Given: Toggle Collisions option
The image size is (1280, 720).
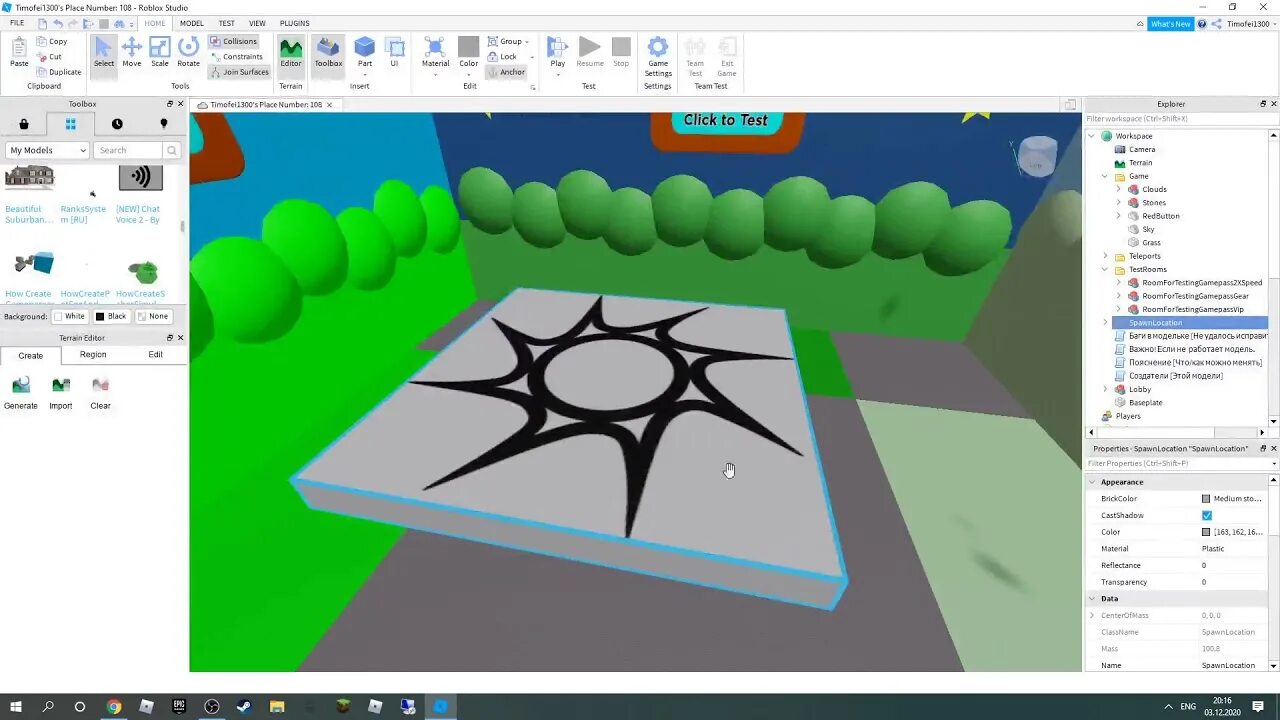Looking at the screenshot, I should (x=234, y=41).
